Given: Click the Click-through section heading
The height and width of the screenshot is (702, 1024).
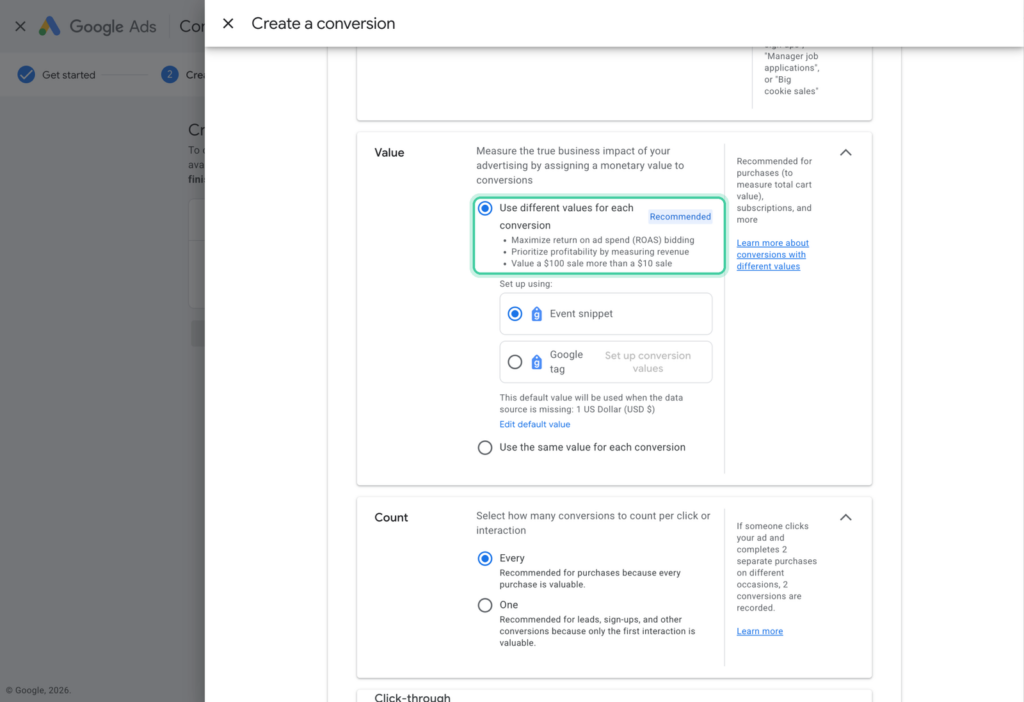Looking at the screenshot, I should point(412,697).
